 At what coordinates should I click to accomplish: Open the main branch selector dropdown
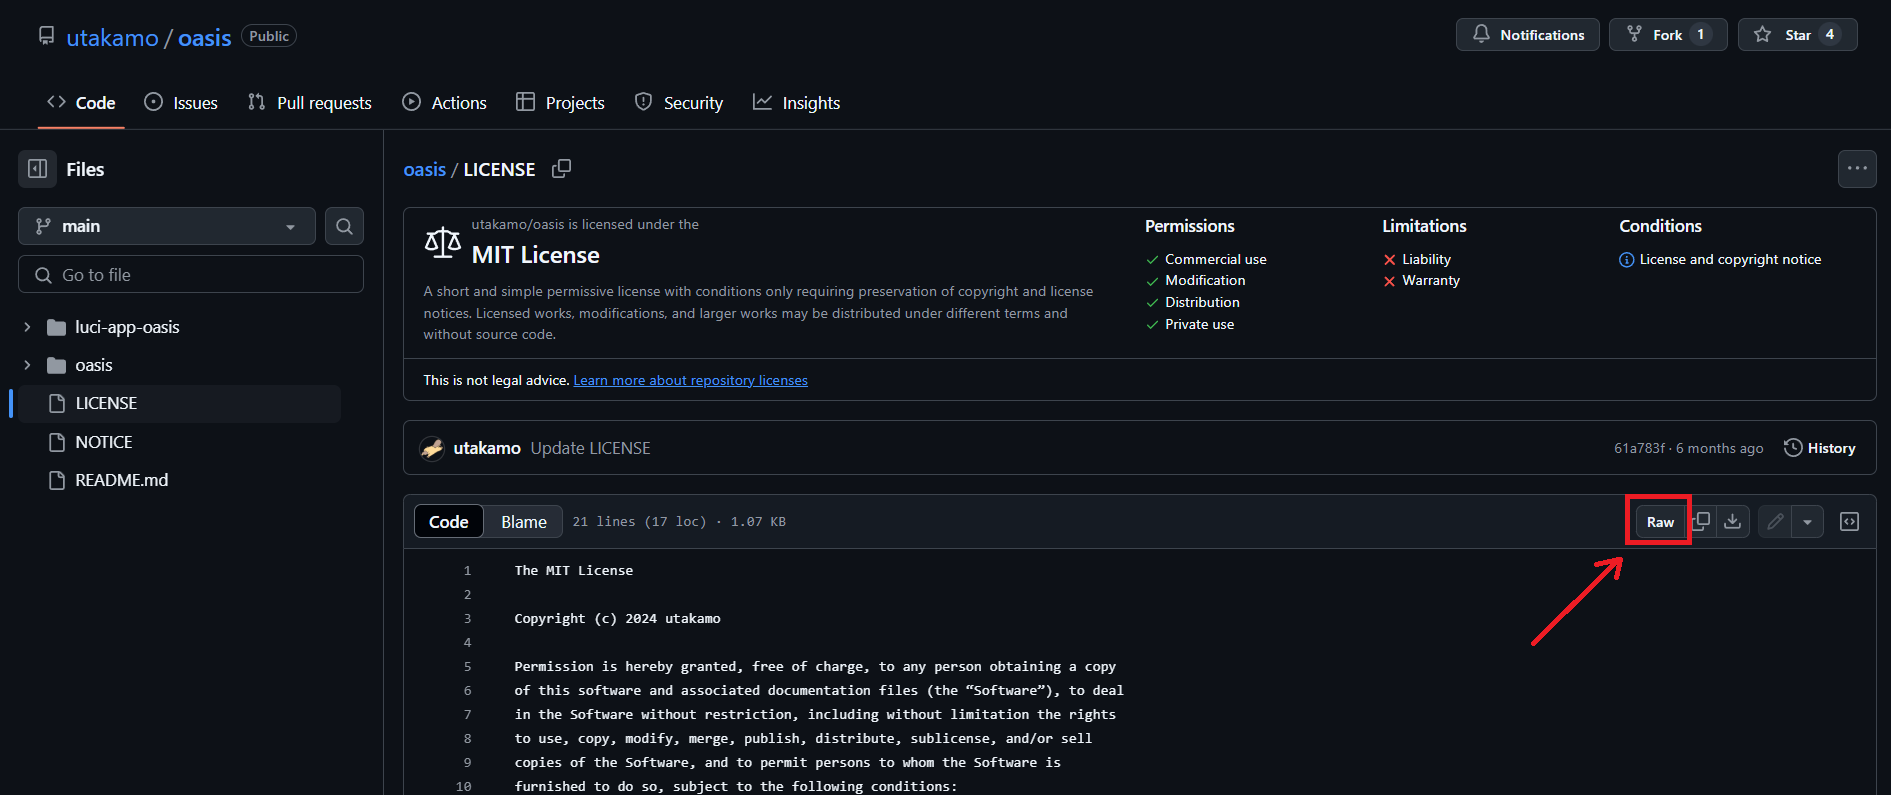167,226
